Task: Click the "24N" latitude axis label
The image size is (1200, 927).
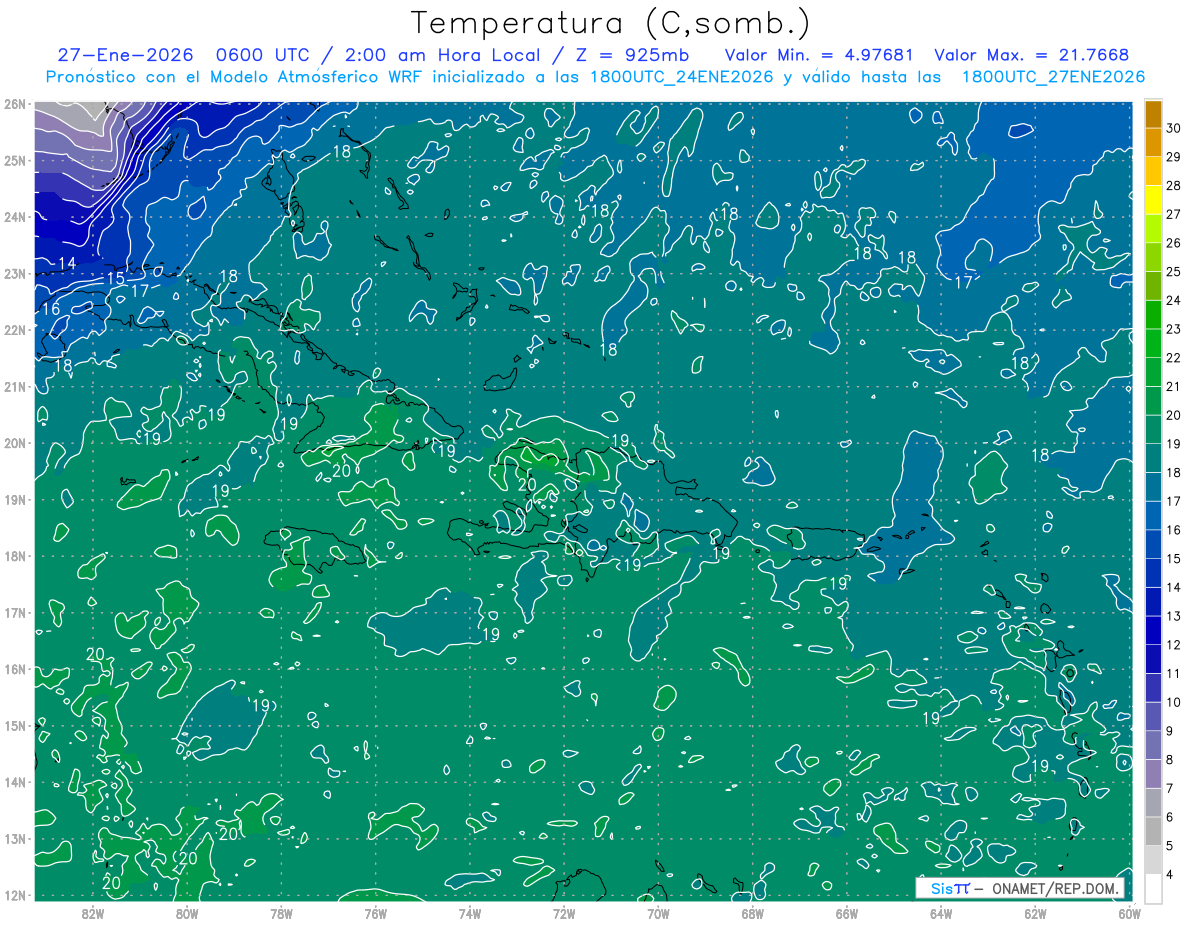Action: (x=15, y=217)
